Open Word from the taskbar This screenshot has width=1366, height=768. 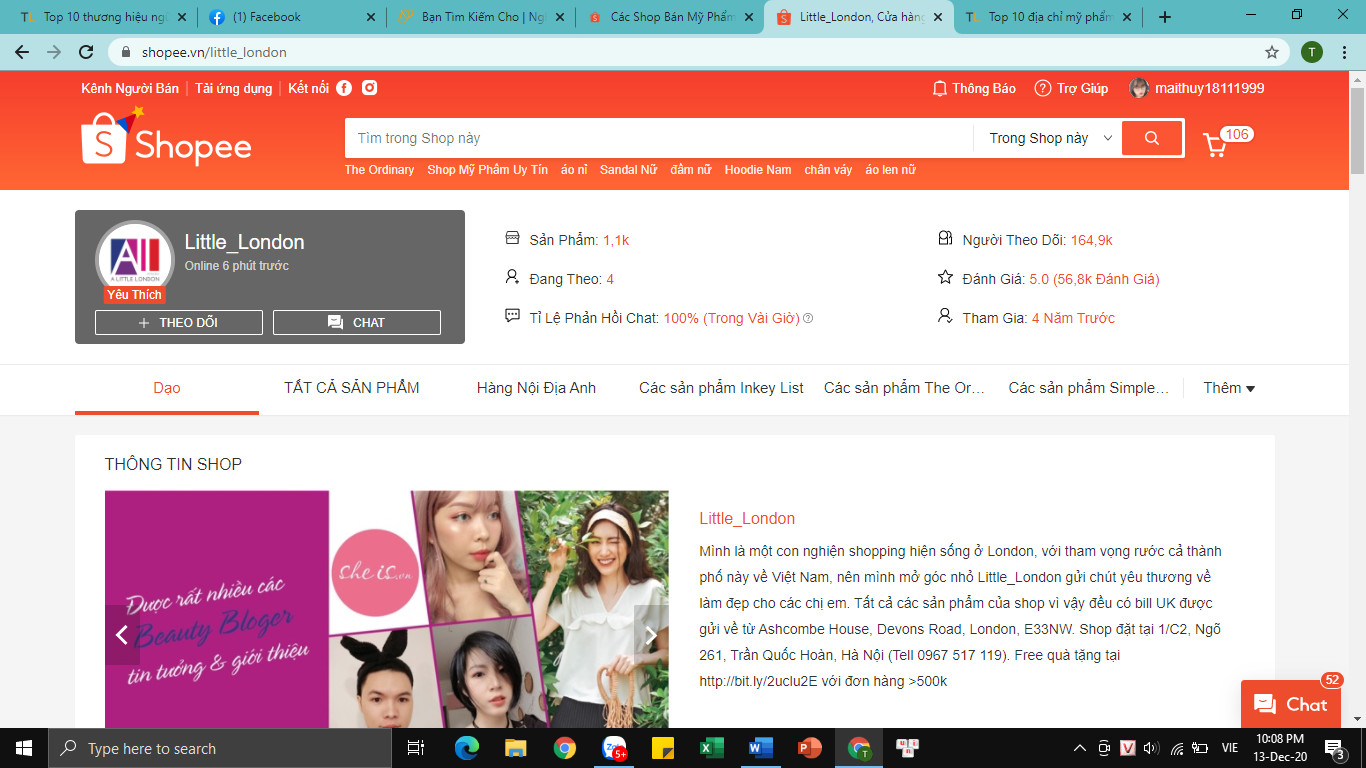[x=761, y=748]
